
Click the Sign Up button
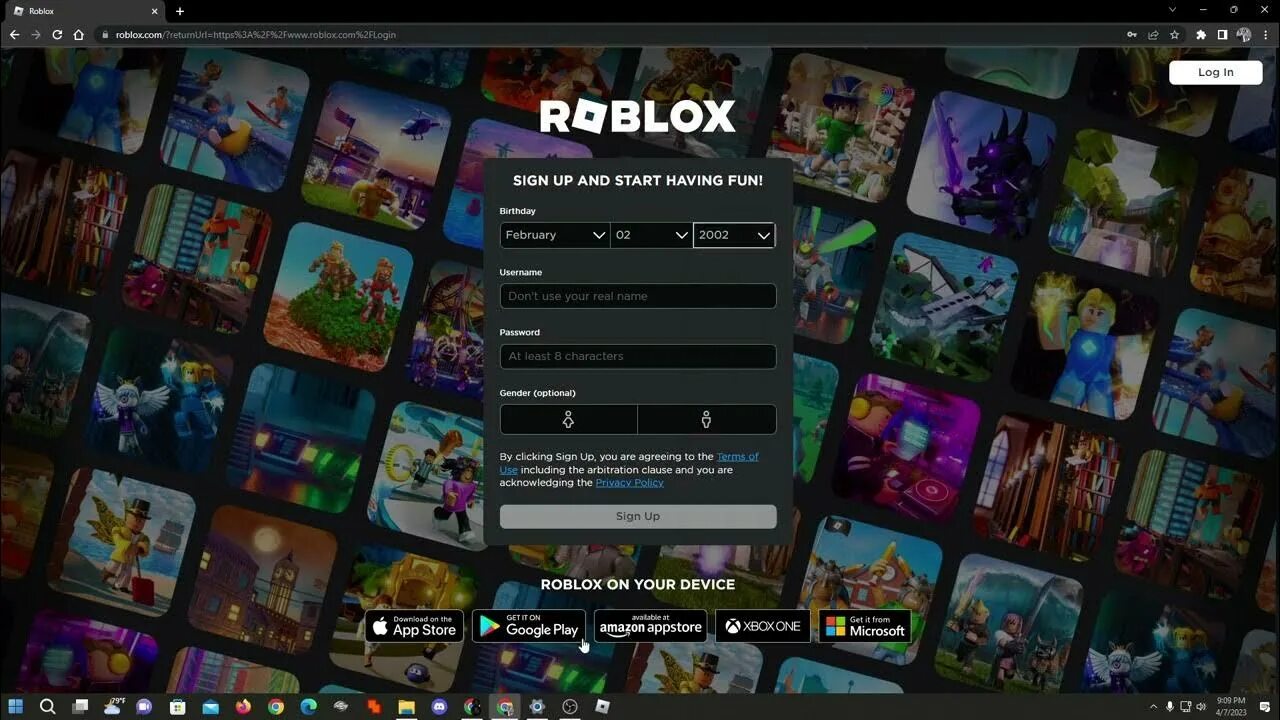pyautogui.click(x=638, y=516)
